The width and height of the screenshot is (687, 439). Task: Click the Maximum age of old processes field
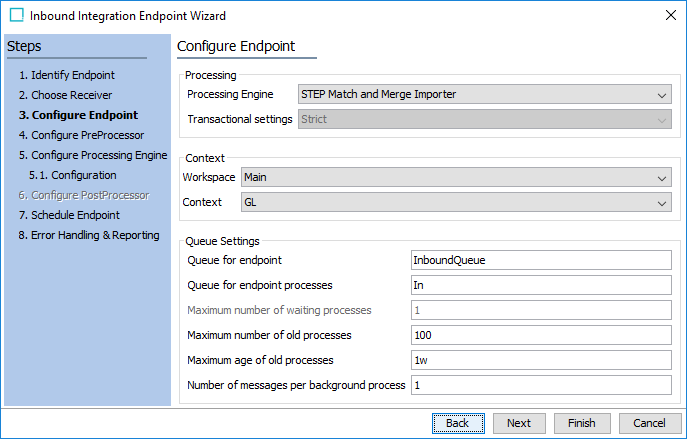541,360
